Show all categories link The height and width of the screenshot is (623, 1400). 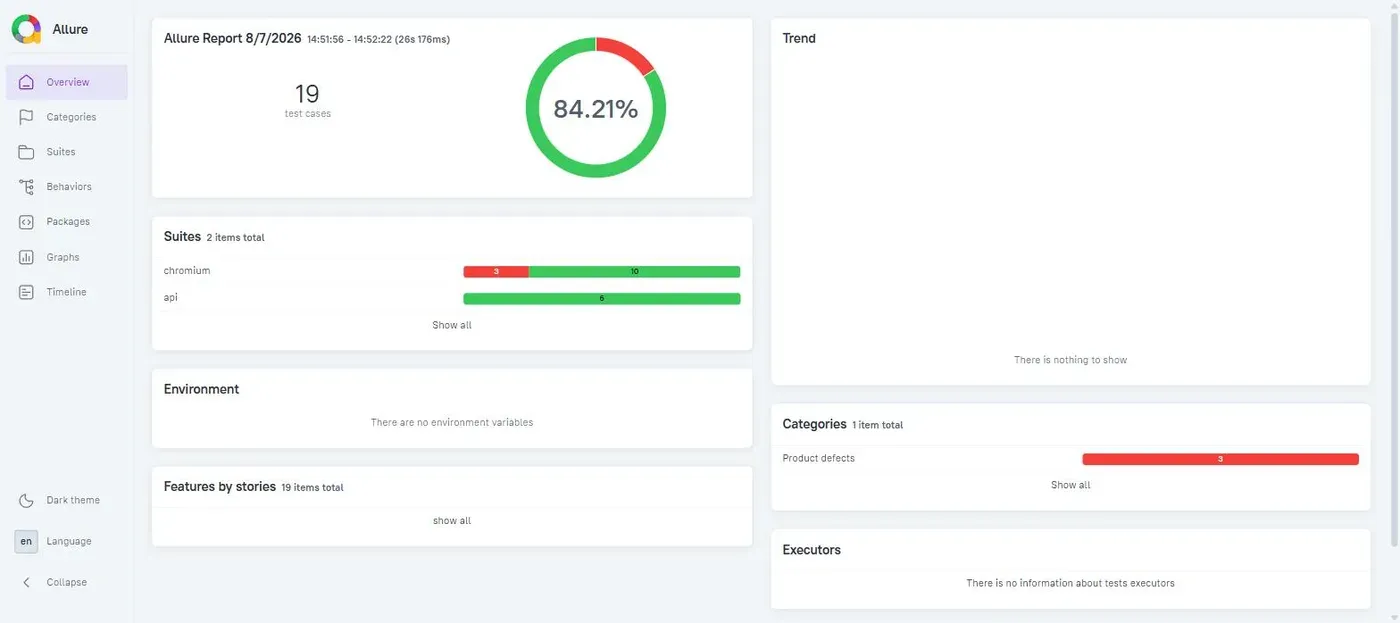1070,485
